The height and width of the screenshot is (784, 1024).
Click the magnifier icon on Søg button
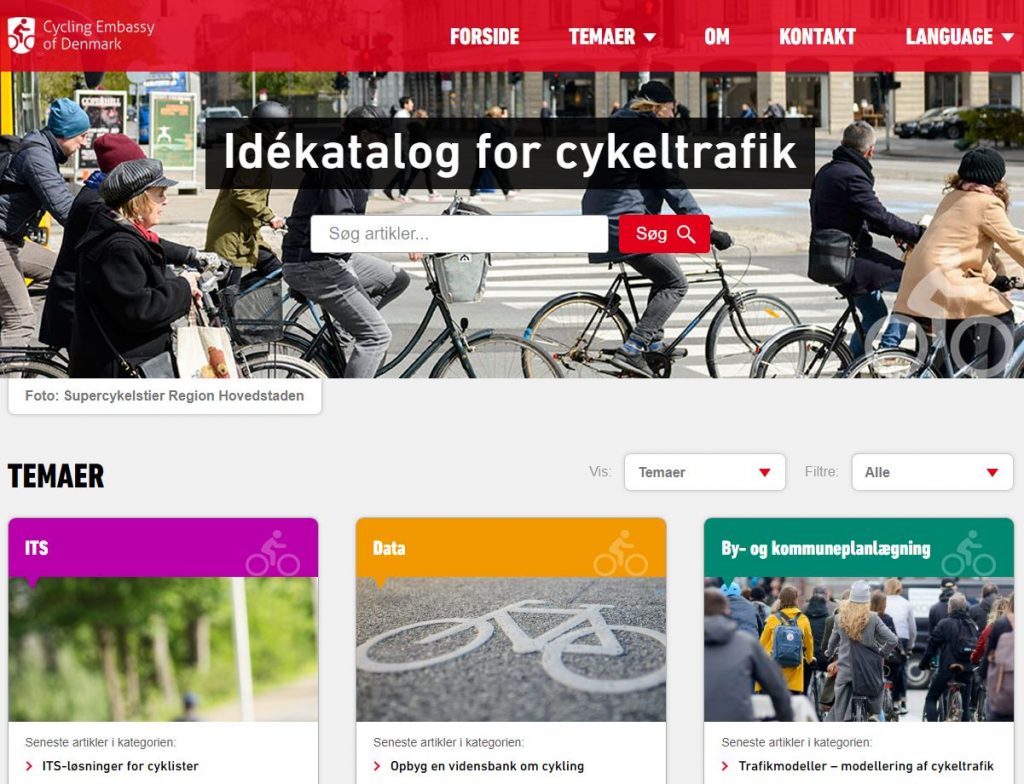686,234
